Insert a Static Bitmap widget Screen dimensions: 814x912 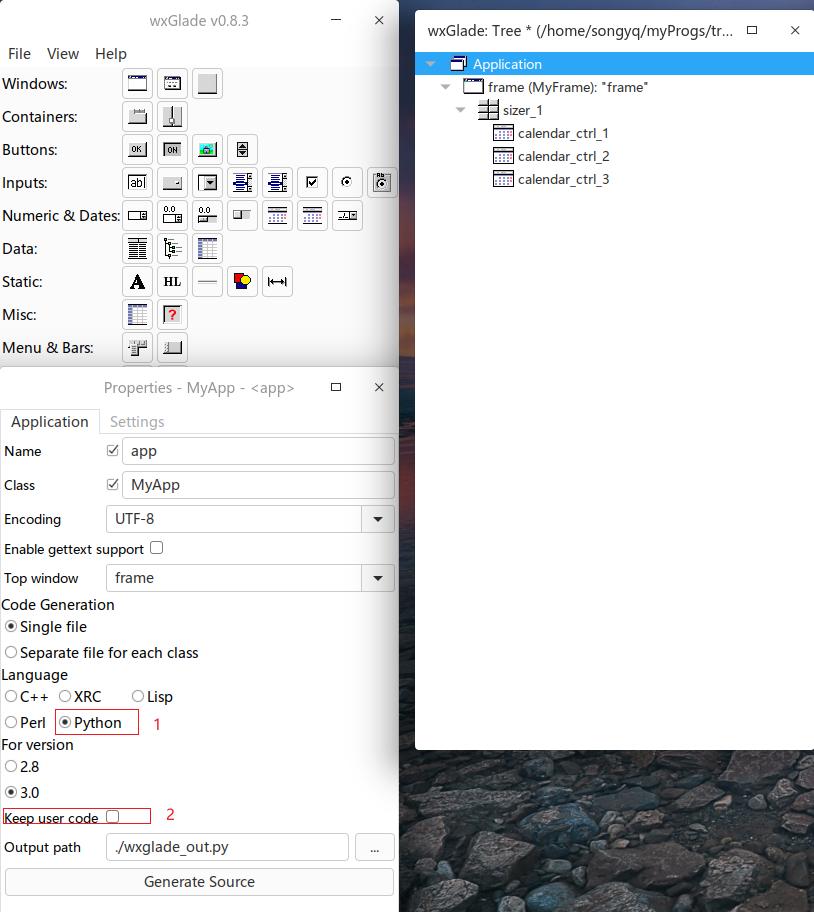[x=242, y=282]
